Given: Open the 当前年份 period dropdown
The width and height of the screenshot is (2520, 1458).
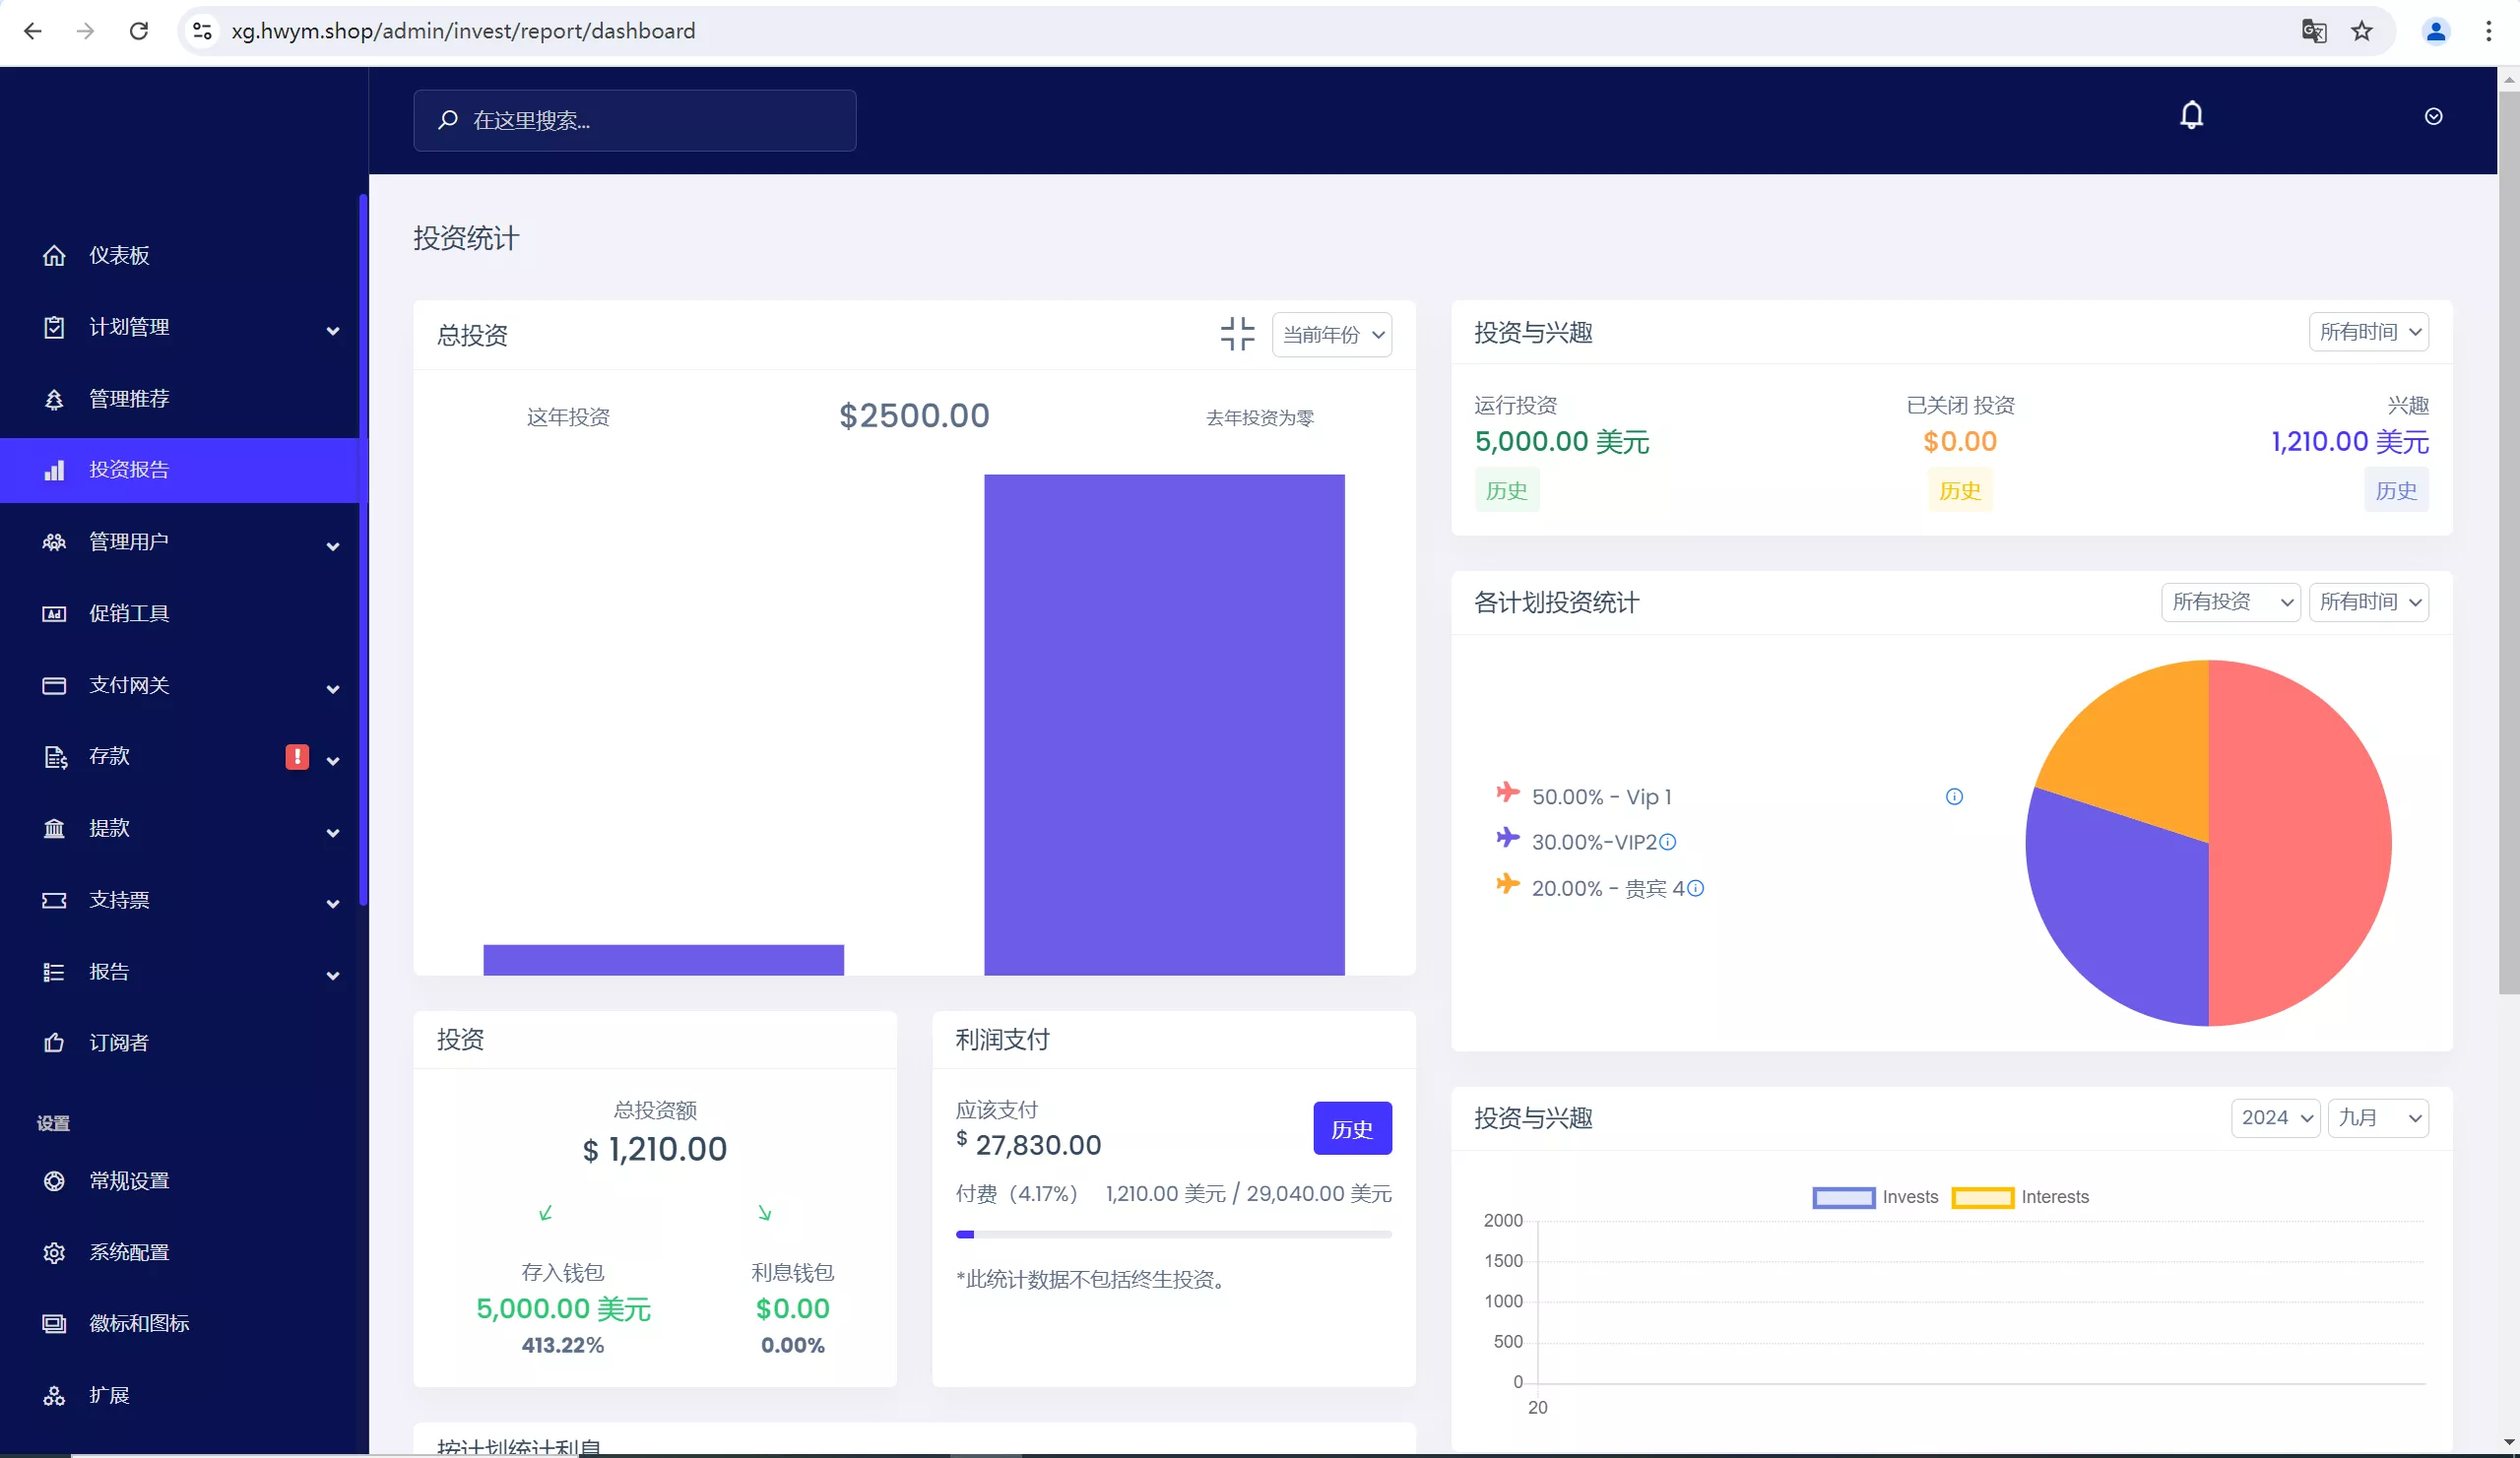Looking at the screenshot, I should (1331, 335).
